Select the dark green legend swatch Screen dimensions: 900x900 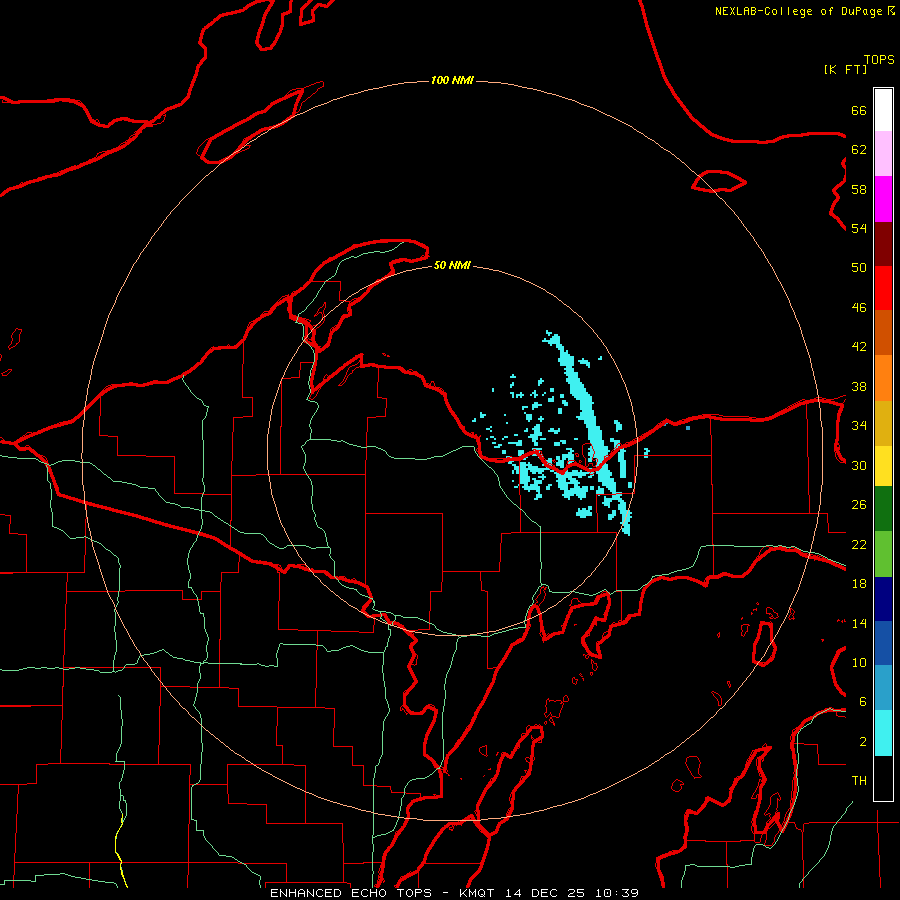point(883,508)
